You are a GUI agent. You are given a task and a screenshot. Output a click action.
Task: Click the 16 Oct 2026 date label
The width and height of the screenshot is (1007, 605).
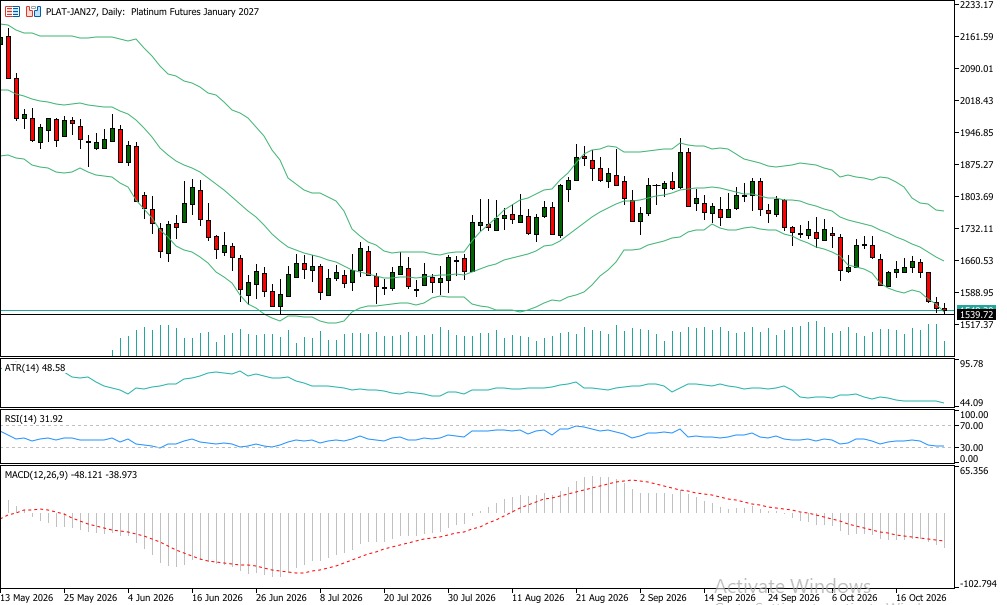click(x=921, y=597)
